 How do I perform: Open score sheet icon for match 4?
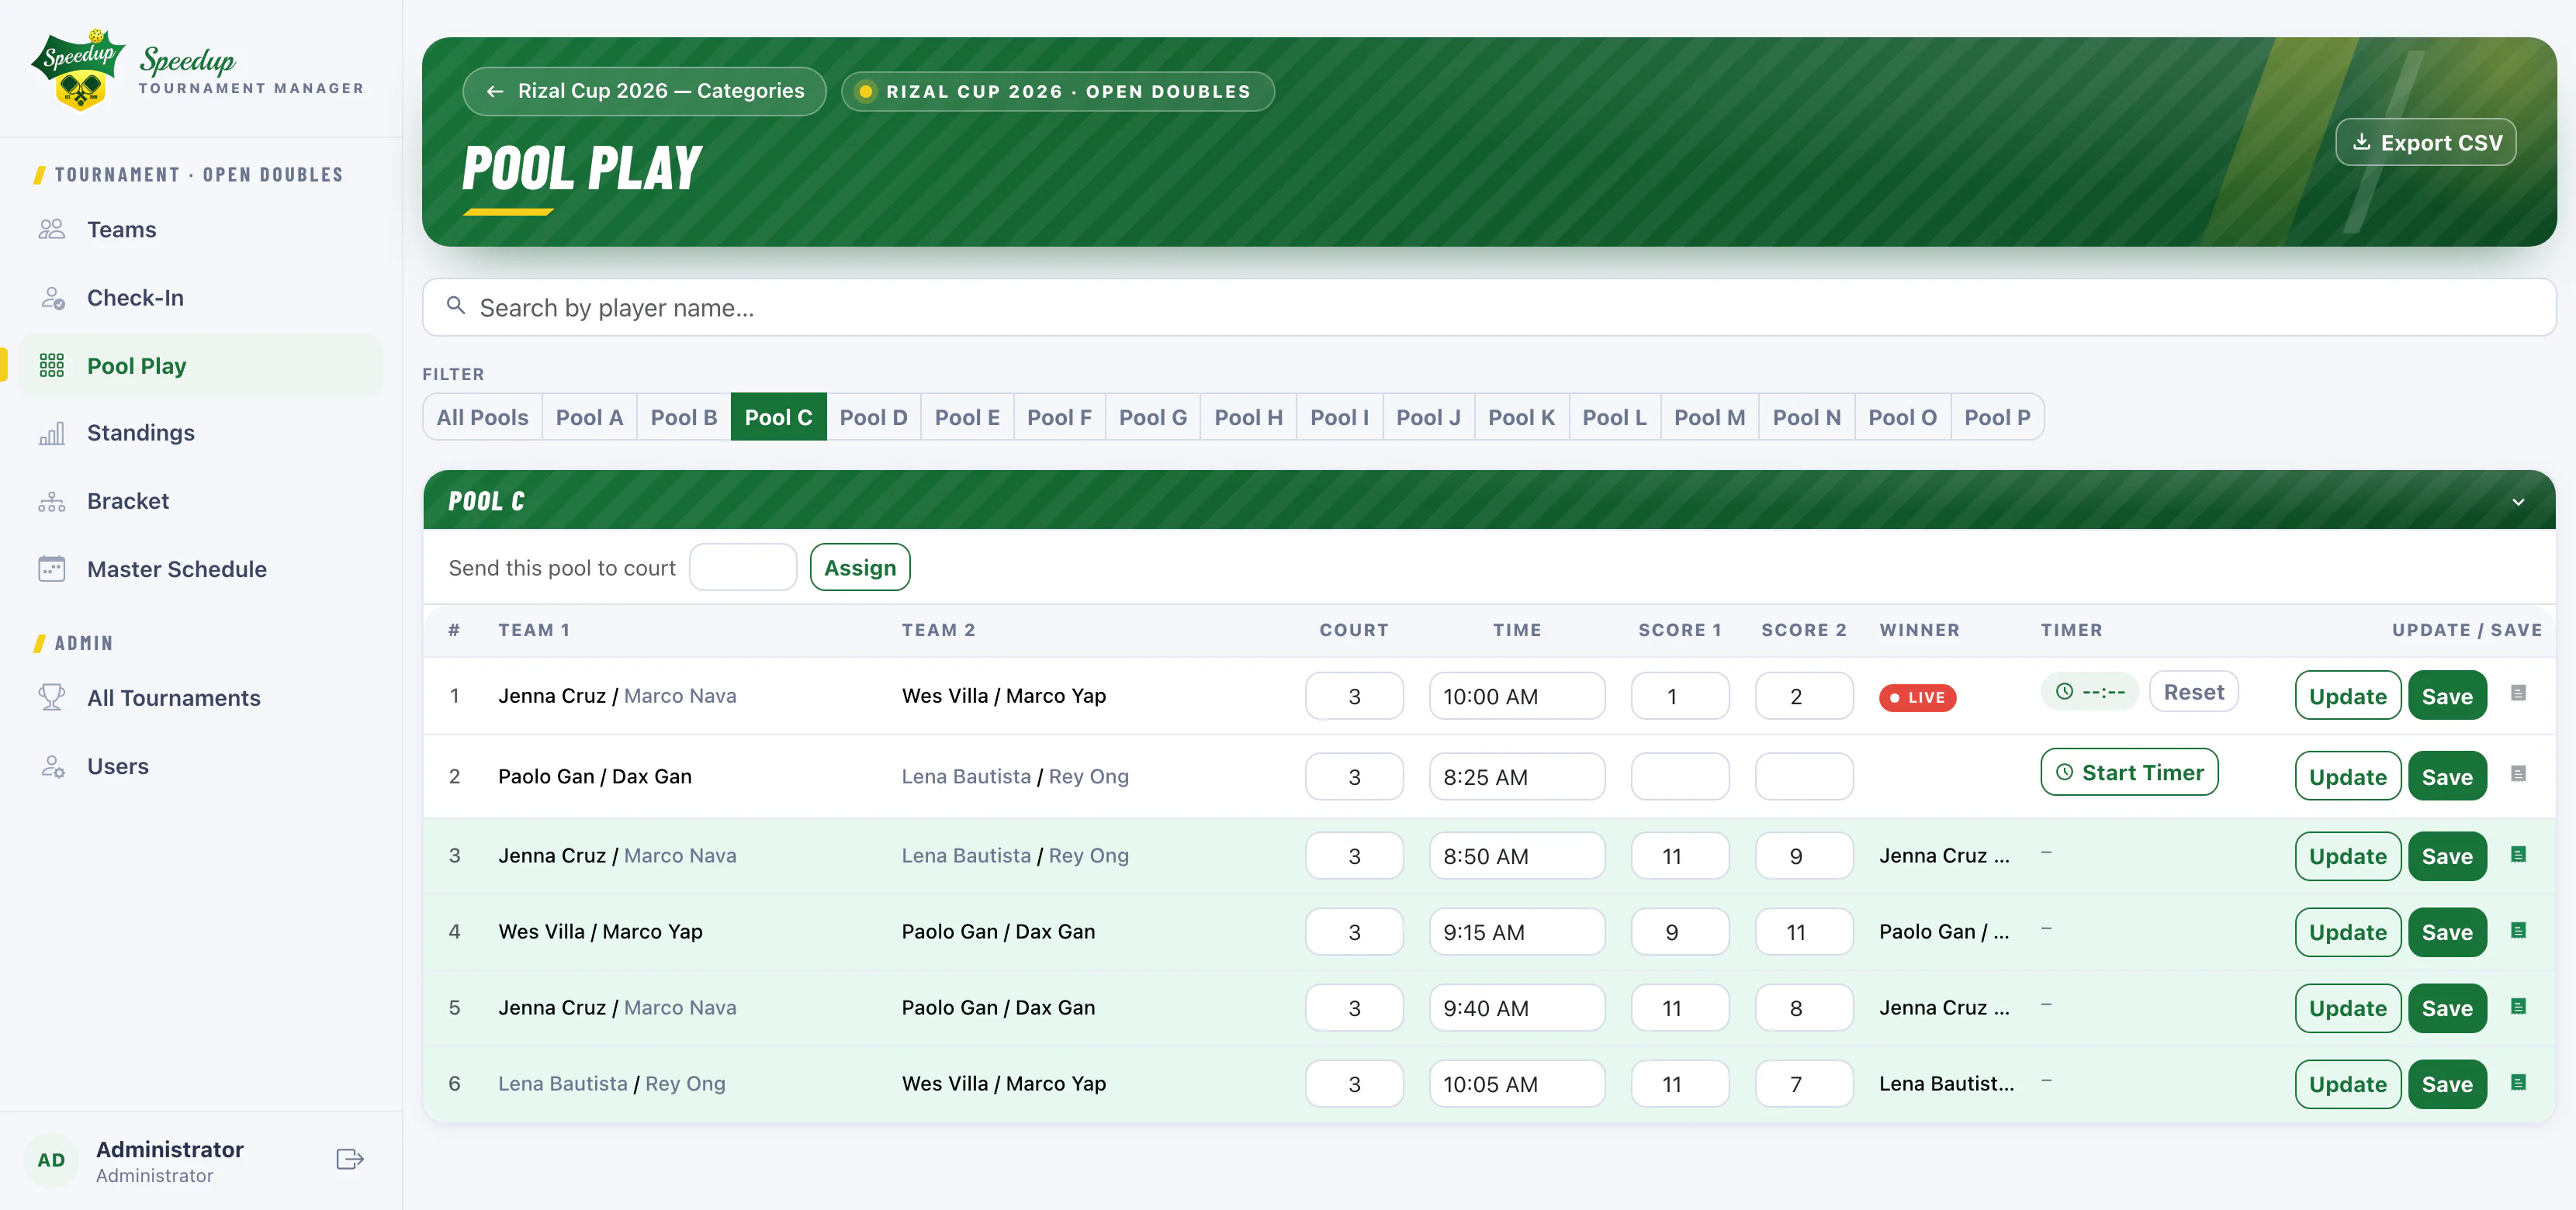[x=2518, y=930]
